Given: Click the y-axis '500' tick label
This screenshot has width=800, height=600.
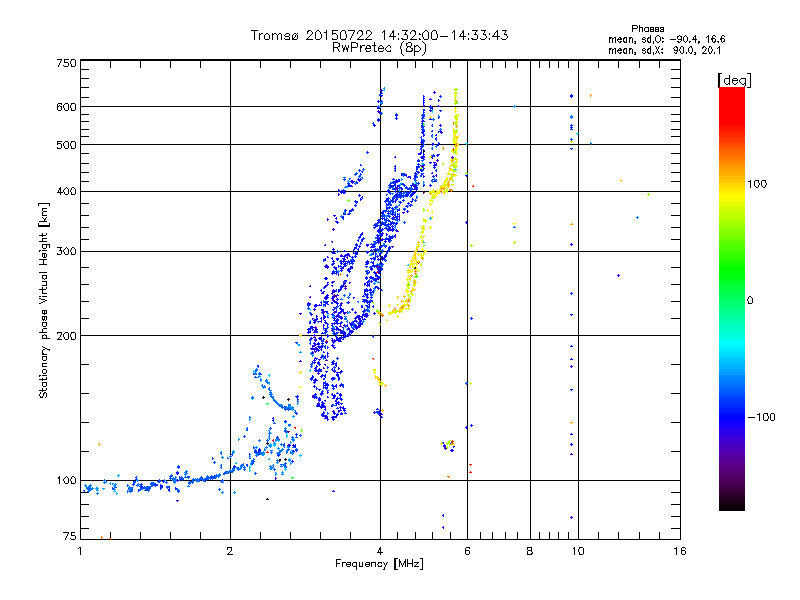Looking at the screenshot, I should (66, 145).
